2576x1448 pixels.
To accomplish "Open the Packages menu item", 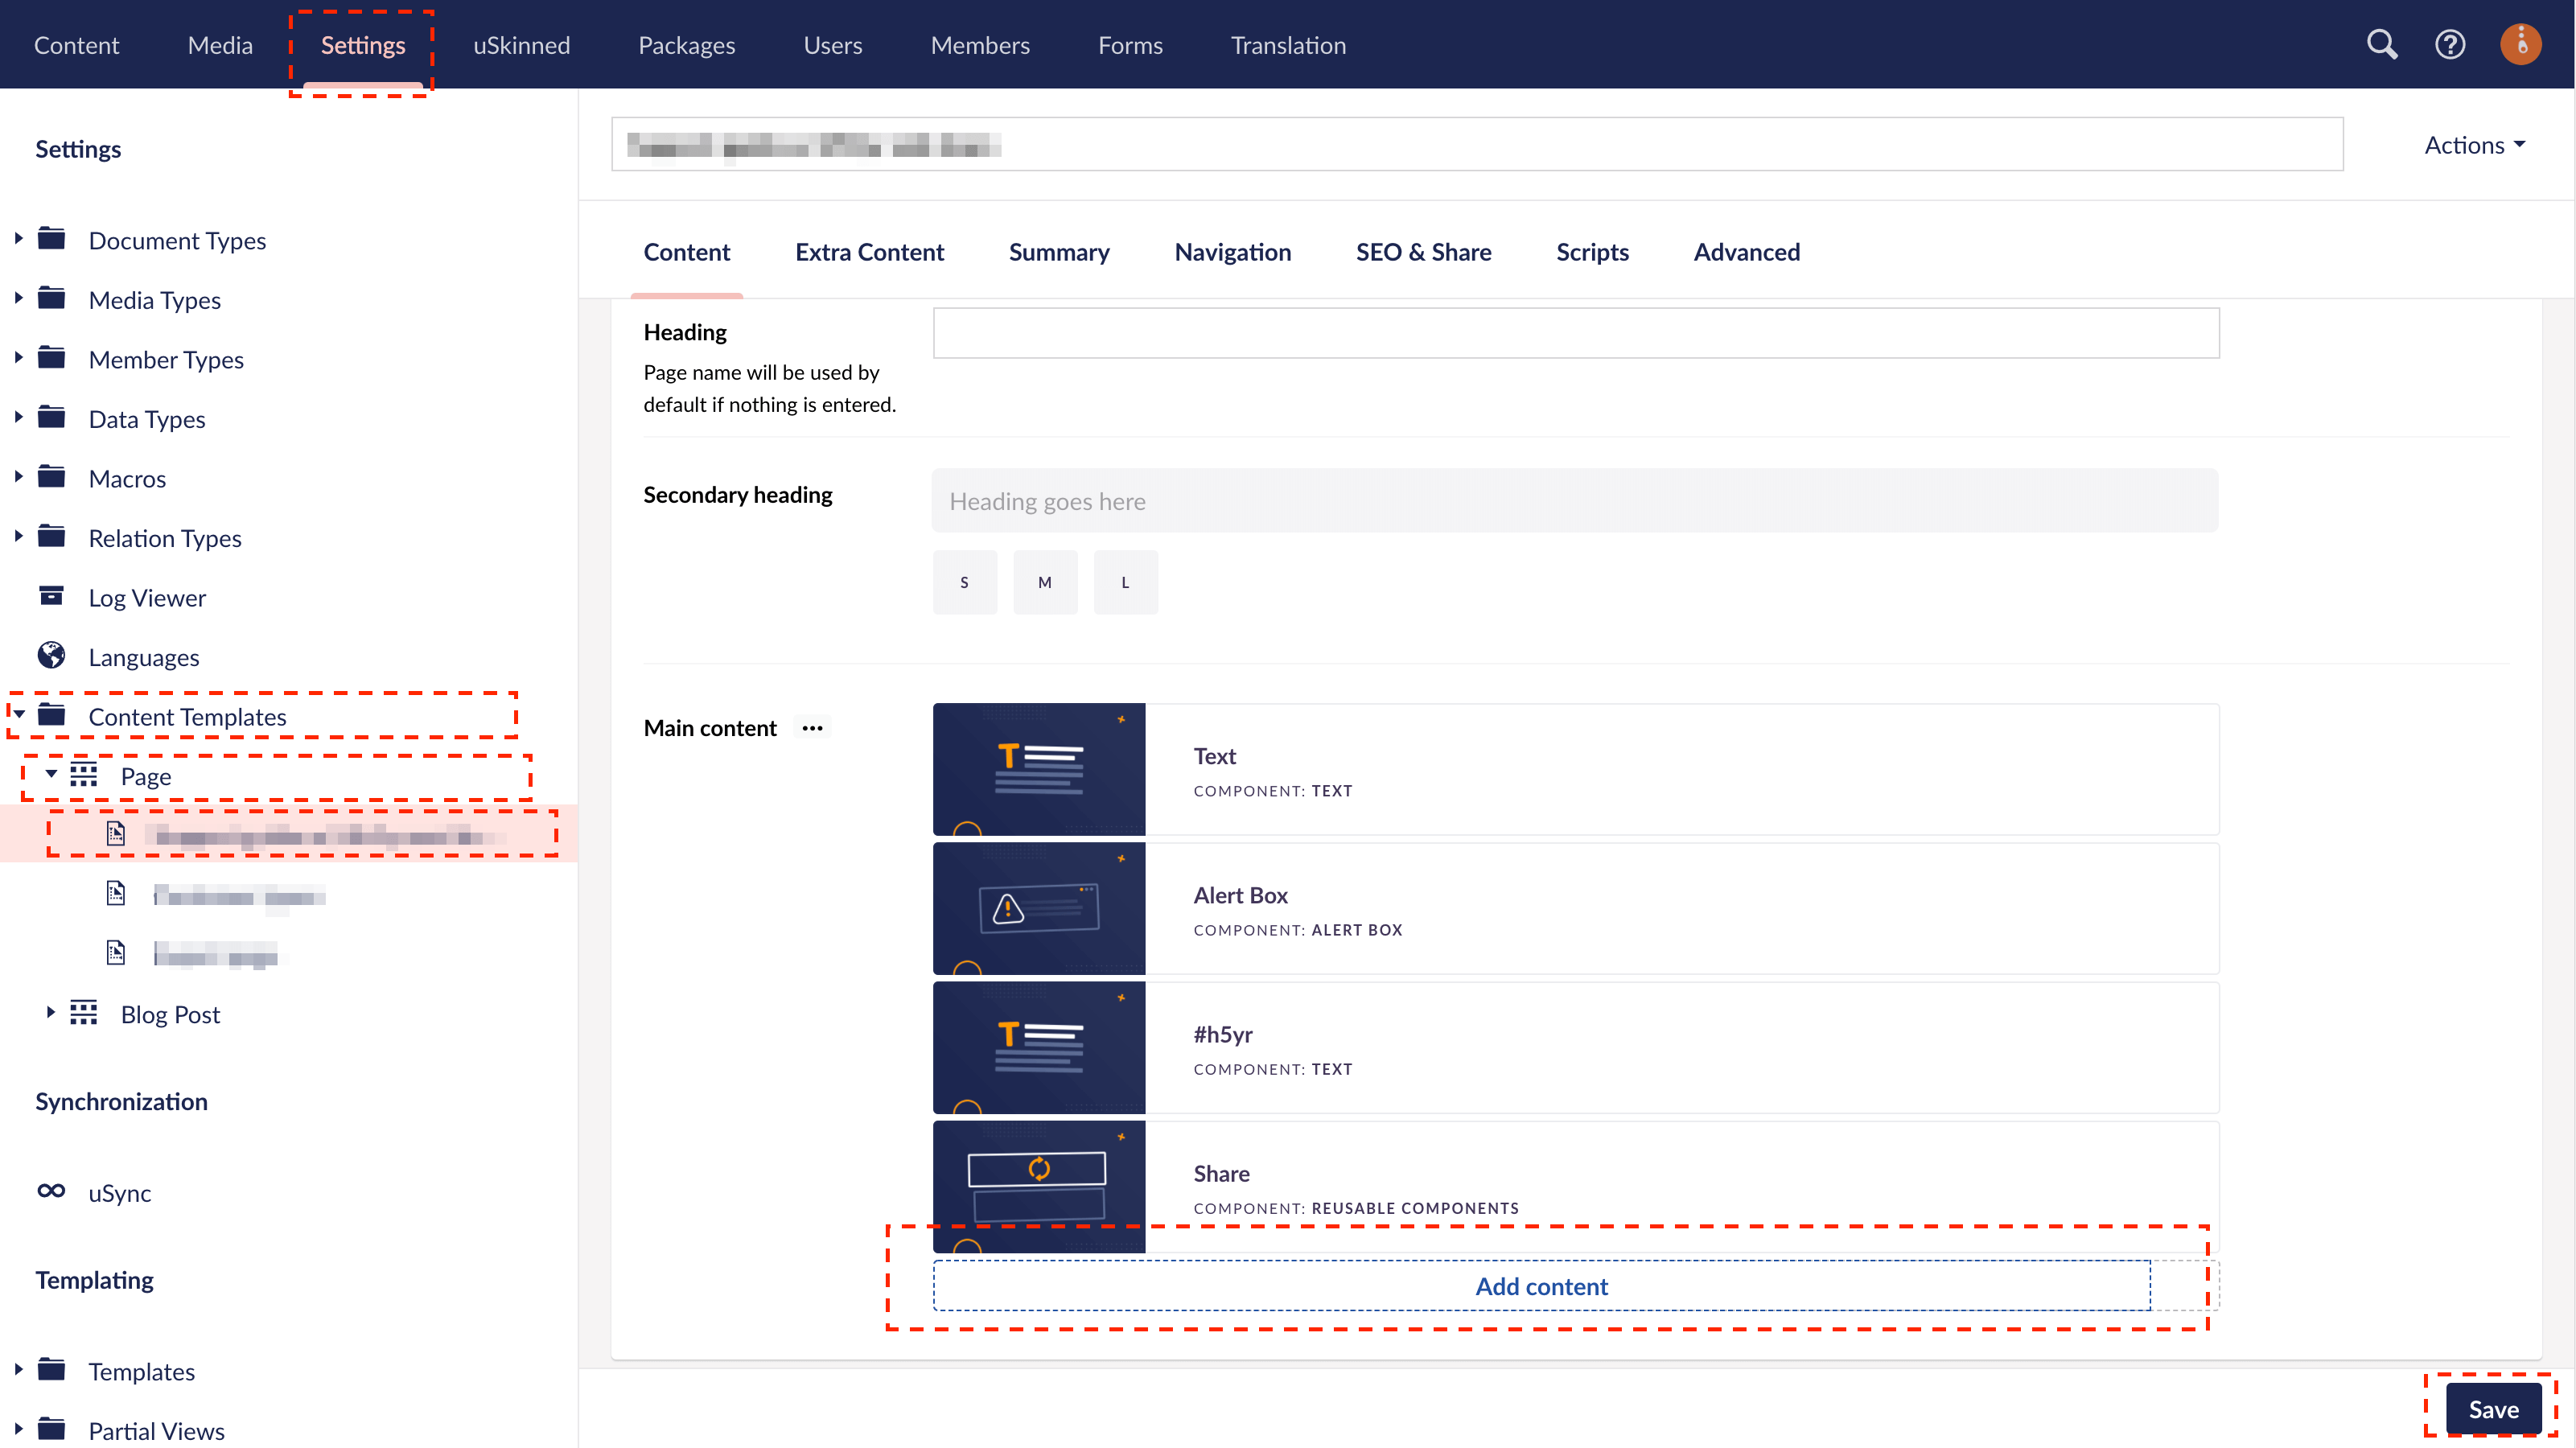I will click(687, 44).
